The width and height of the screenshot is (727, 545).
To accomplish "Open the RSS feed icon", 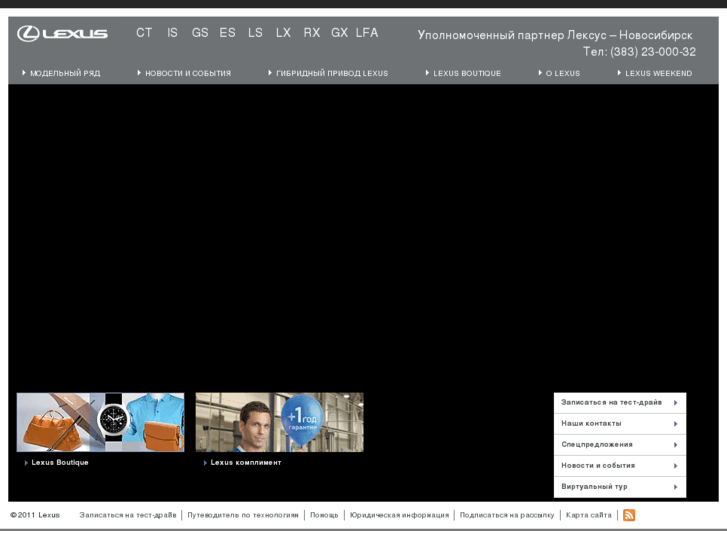I will click(x=629, y=515).
